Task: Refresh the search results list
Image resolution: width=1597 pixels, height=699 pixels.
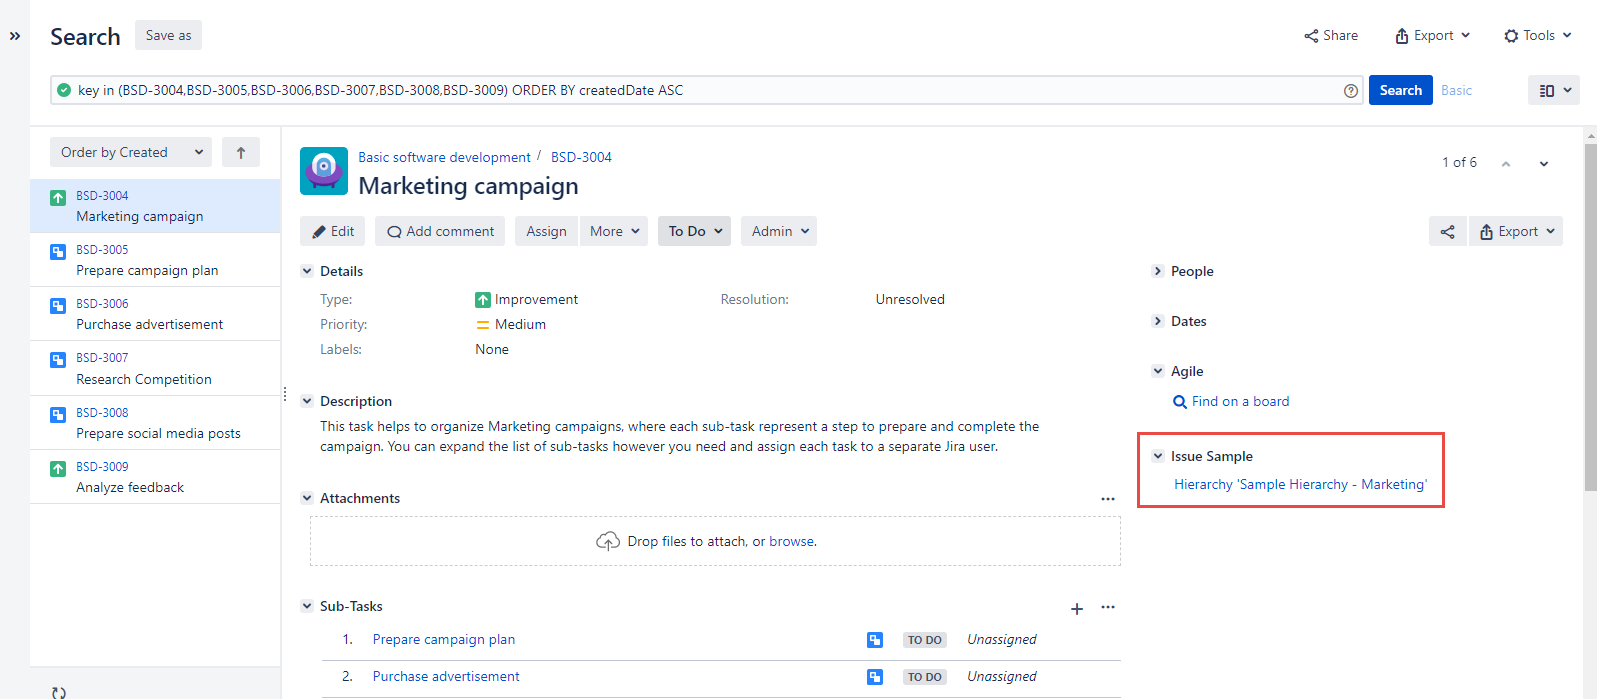Action: tap(59, 692)
